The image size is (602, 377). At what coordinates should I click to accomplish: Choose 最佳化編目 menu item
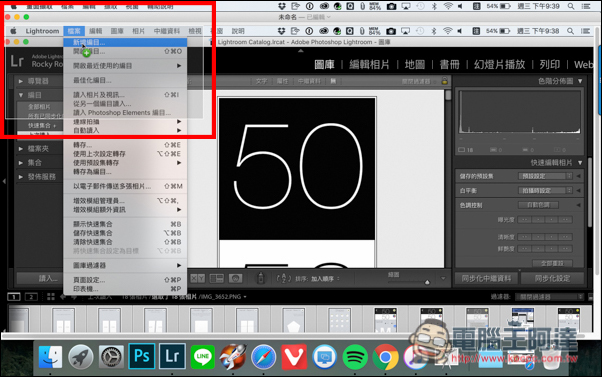[x=125, y=80]
